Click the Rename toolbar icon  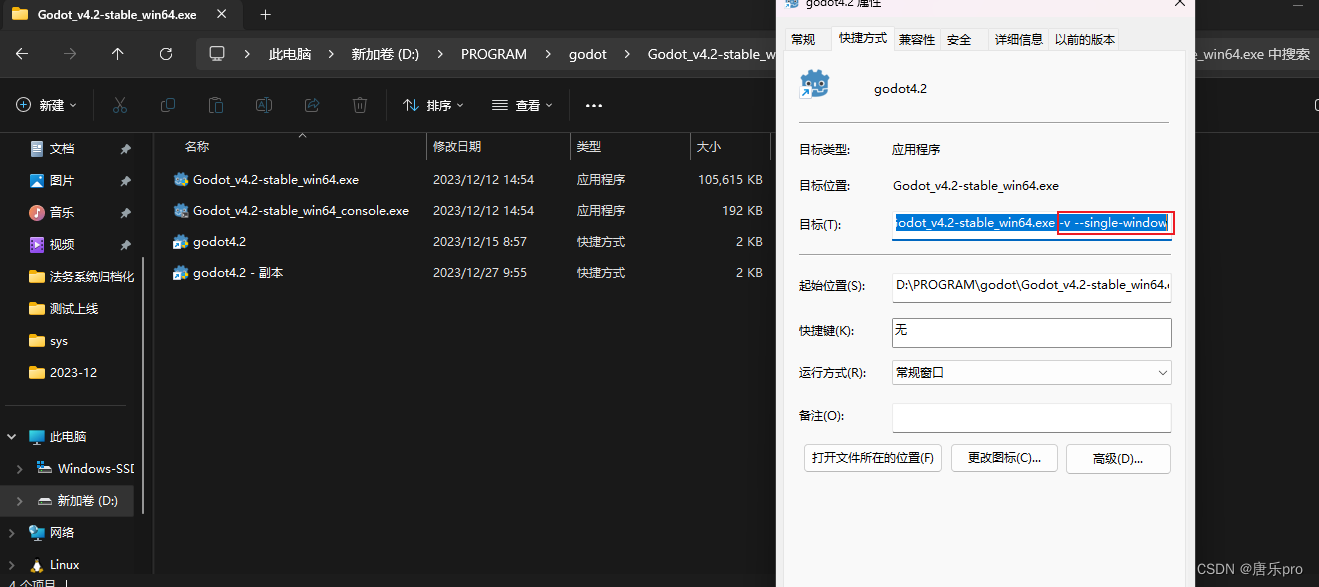click(x=264, y=105)
